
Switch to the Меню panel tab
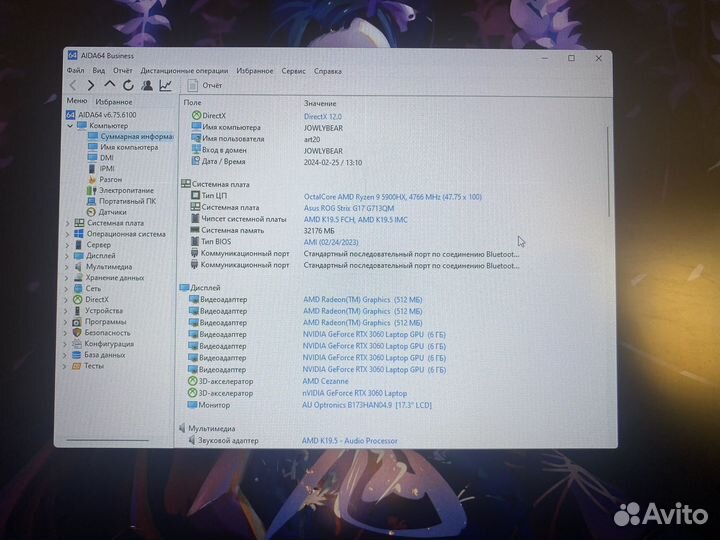point(77,101)
